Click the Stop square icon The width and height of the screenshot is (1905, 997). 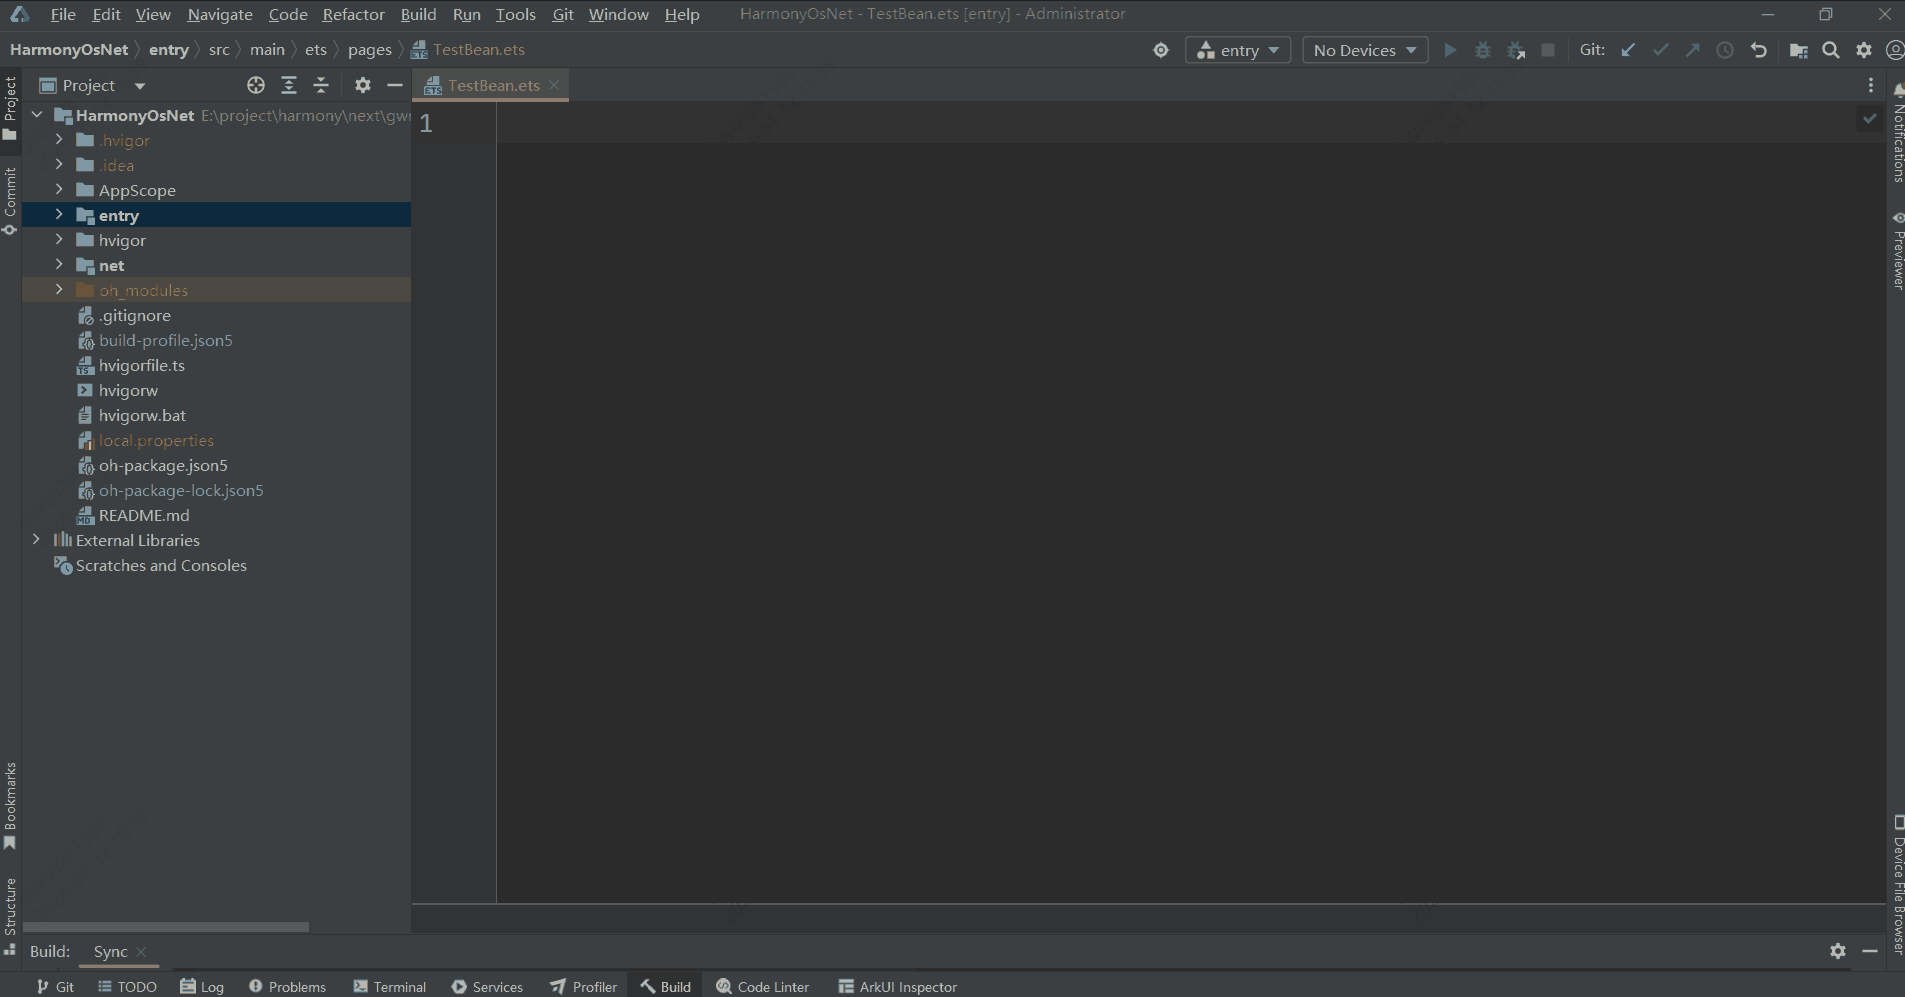1548,50
